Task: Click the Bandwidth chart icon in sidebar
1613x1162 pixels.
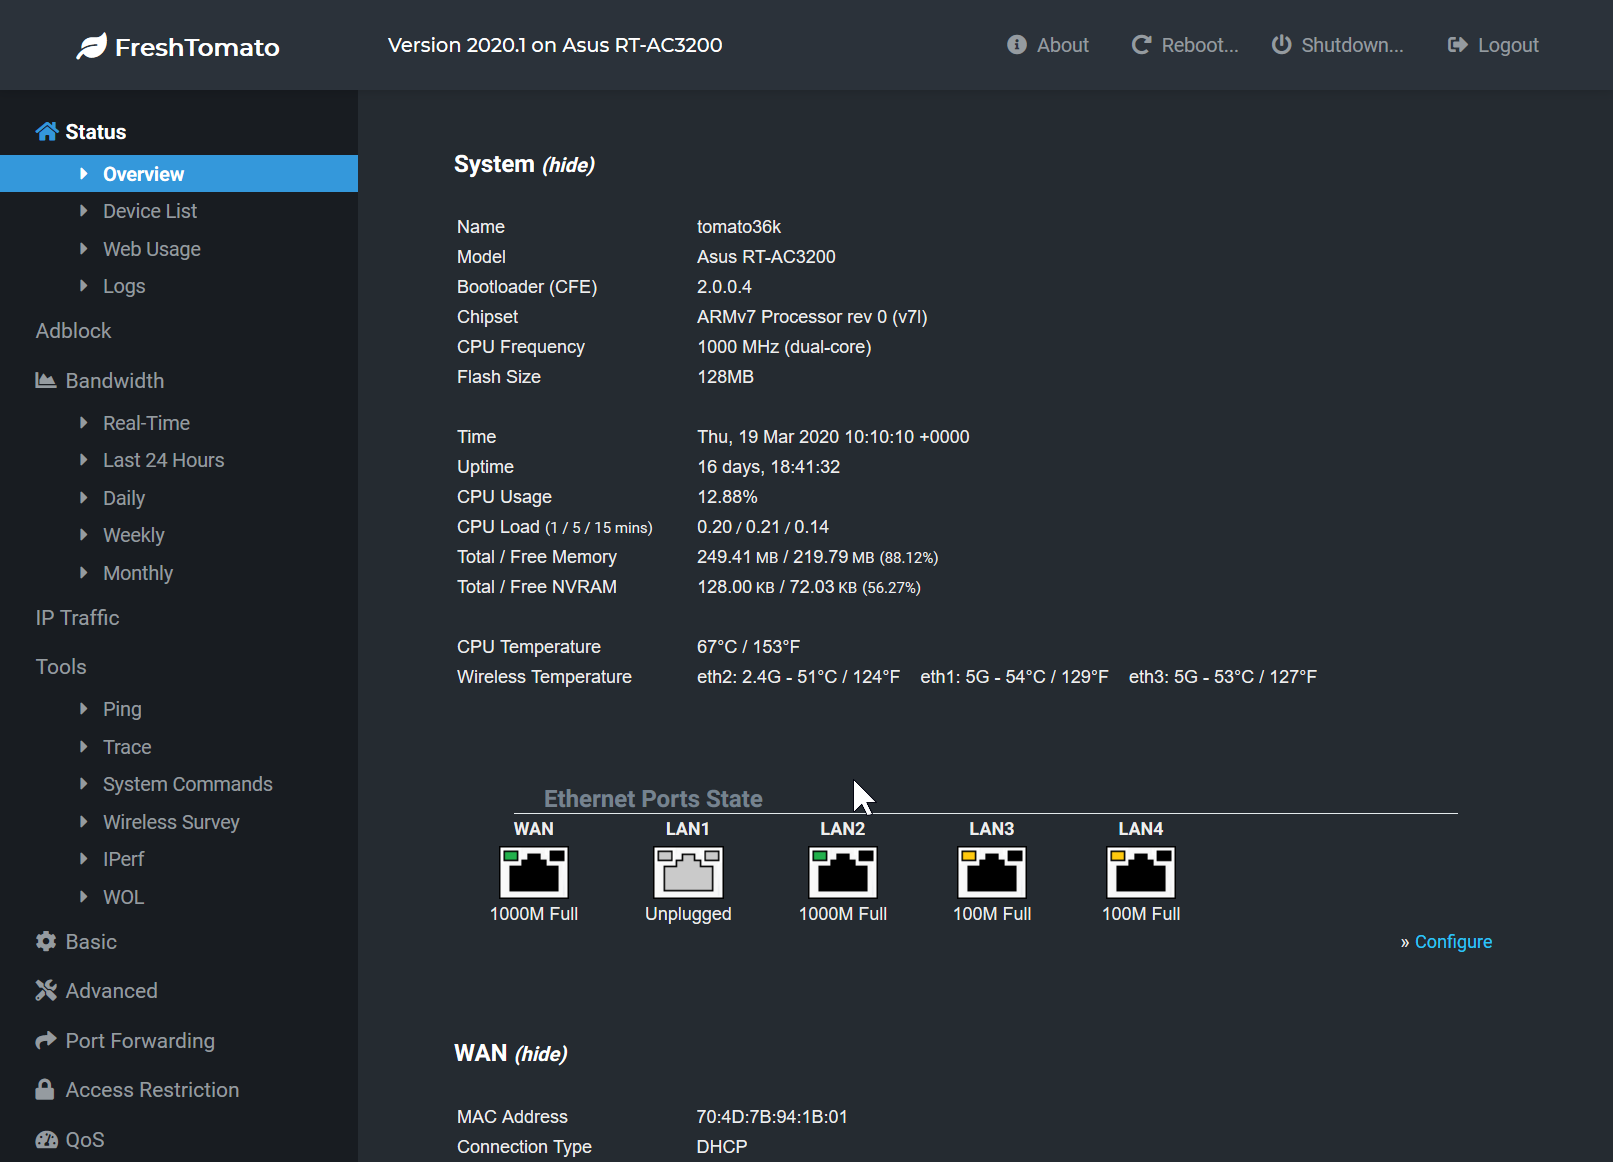Action: coord(44,380)
